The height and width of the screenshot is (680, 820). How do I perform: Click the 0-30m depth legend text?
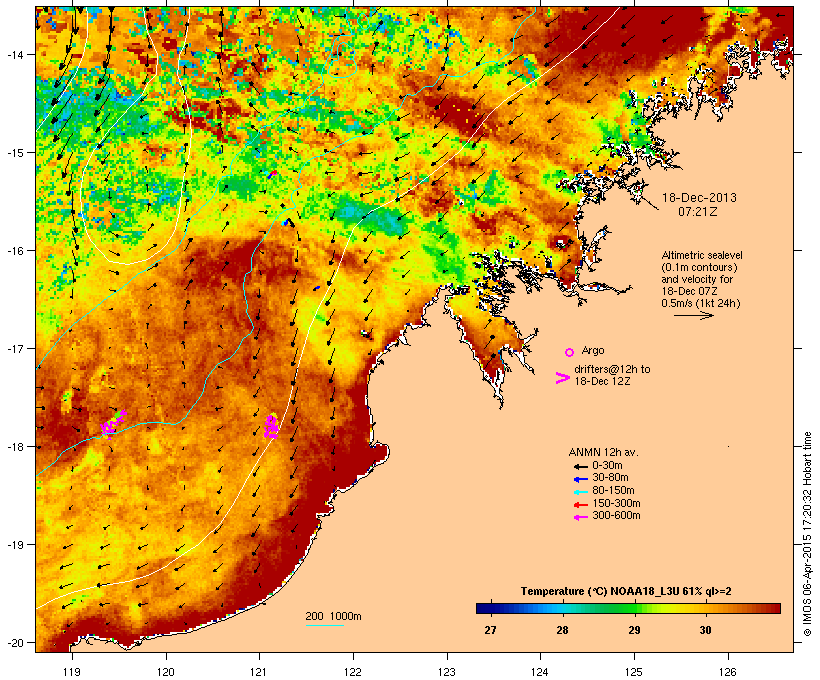click(607, 466)
